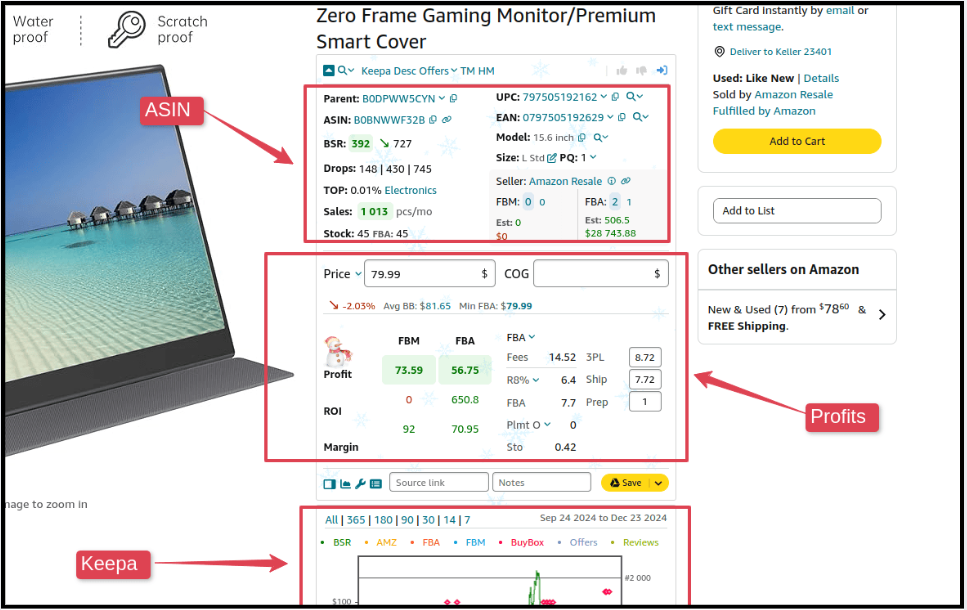Click the thumbs up icon in extension header
The image size is (967, 610).
[x=622, y=71]
